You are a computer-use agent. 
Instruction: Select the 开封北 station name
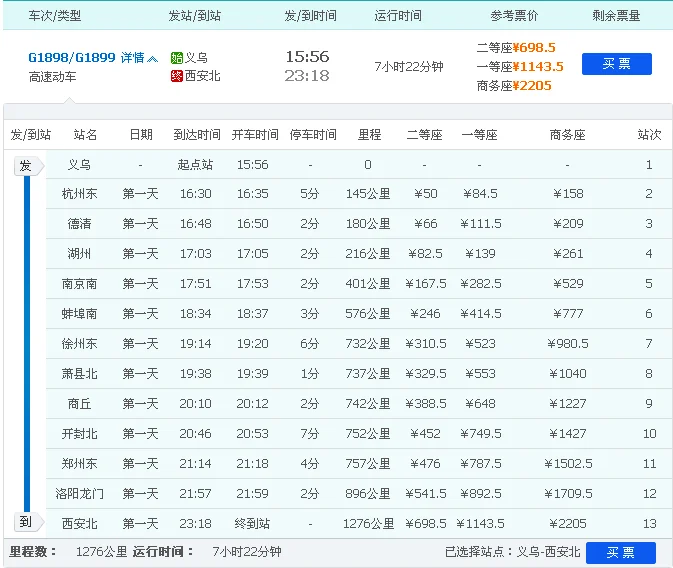79,434
